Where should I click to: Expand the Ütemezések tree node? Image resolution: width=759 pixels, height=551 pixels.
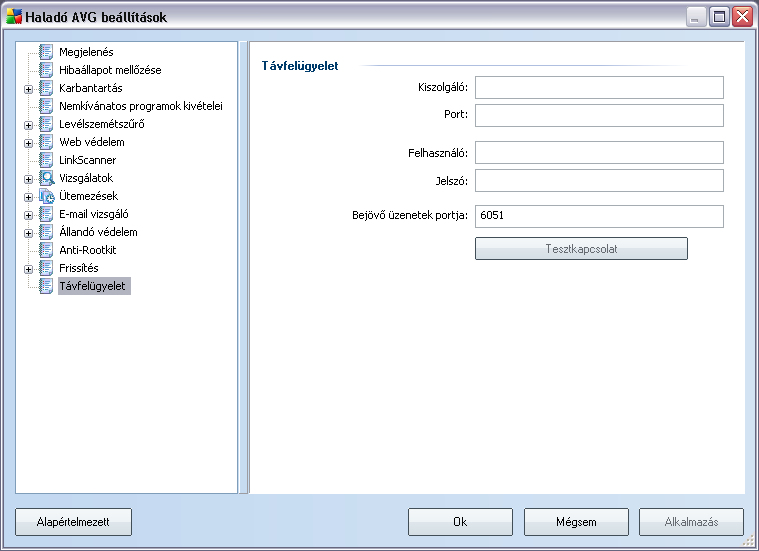click(x=29, y=198)
